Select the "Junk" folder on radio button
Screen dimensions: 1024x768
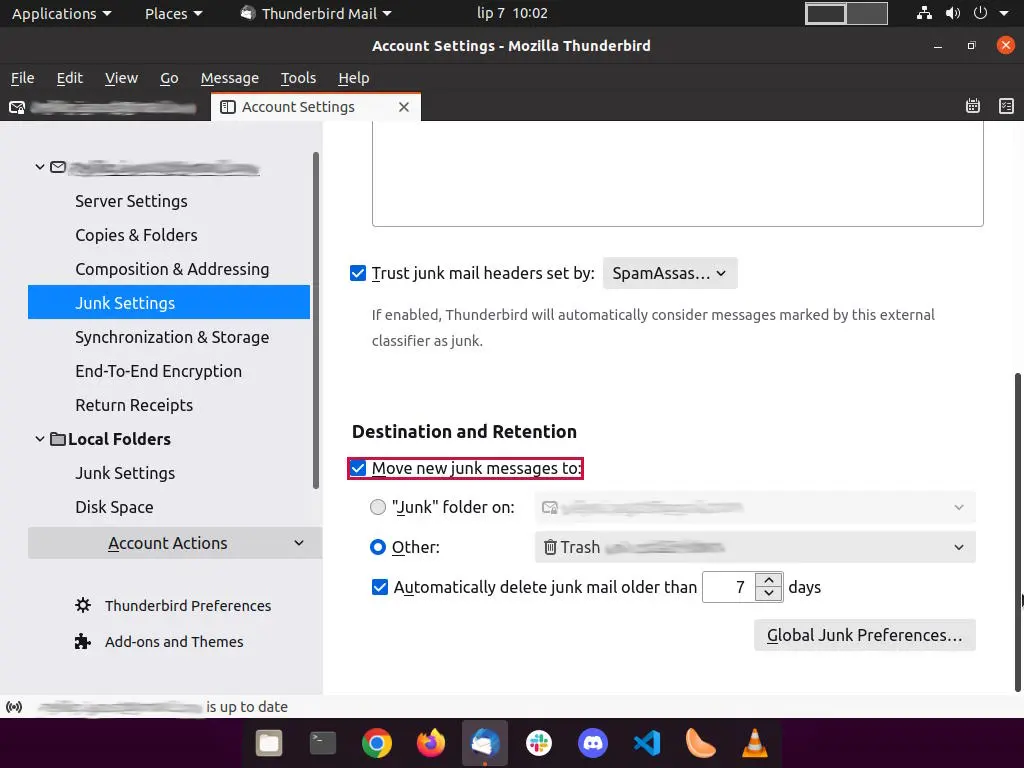(x=378, y=507)
